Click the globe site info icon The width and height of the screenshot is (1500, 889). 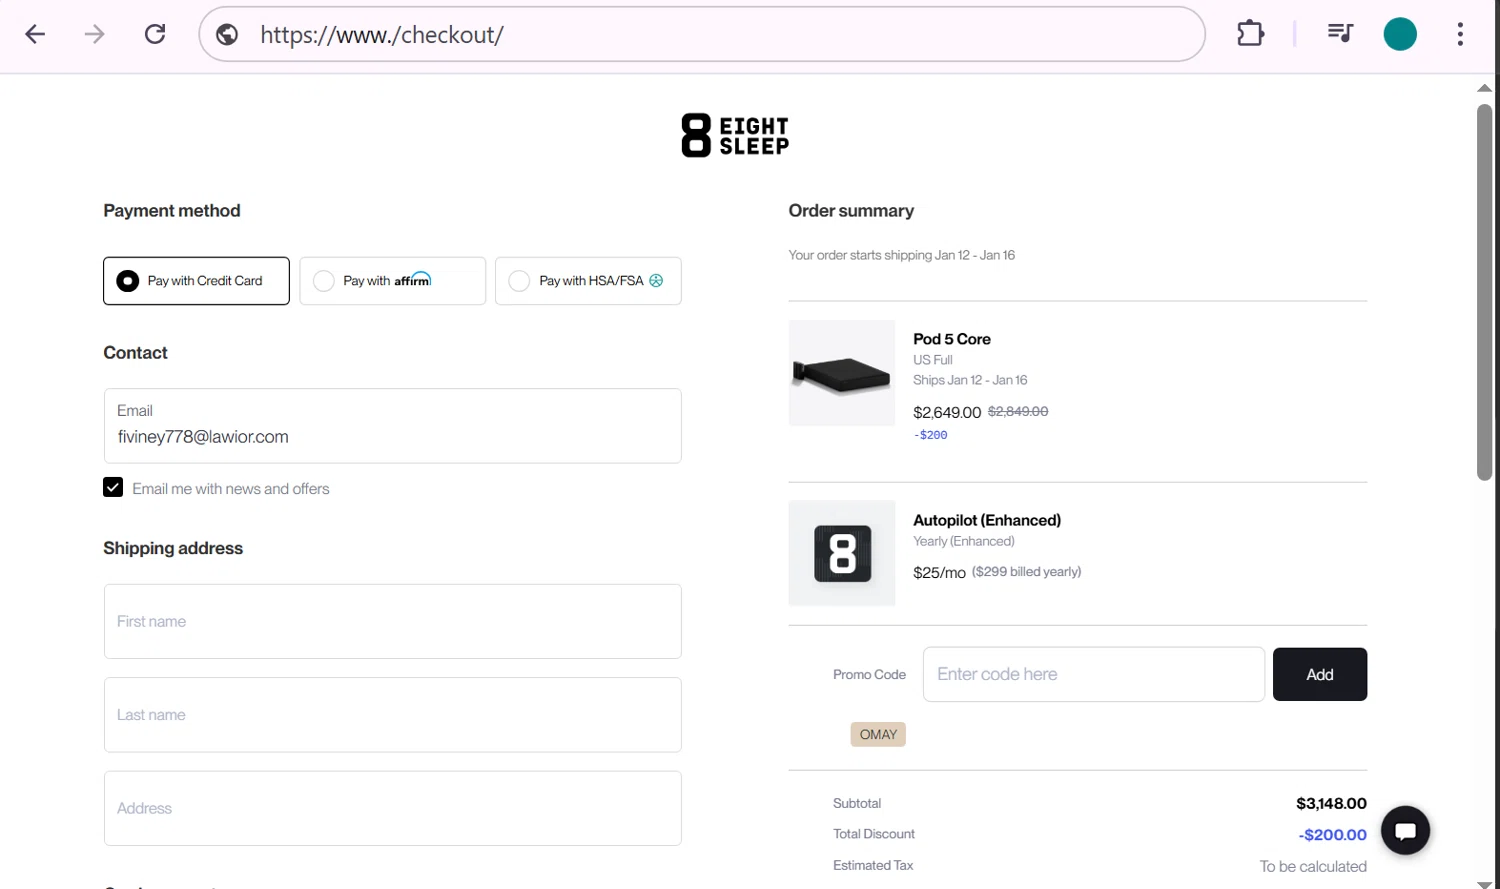227,34
